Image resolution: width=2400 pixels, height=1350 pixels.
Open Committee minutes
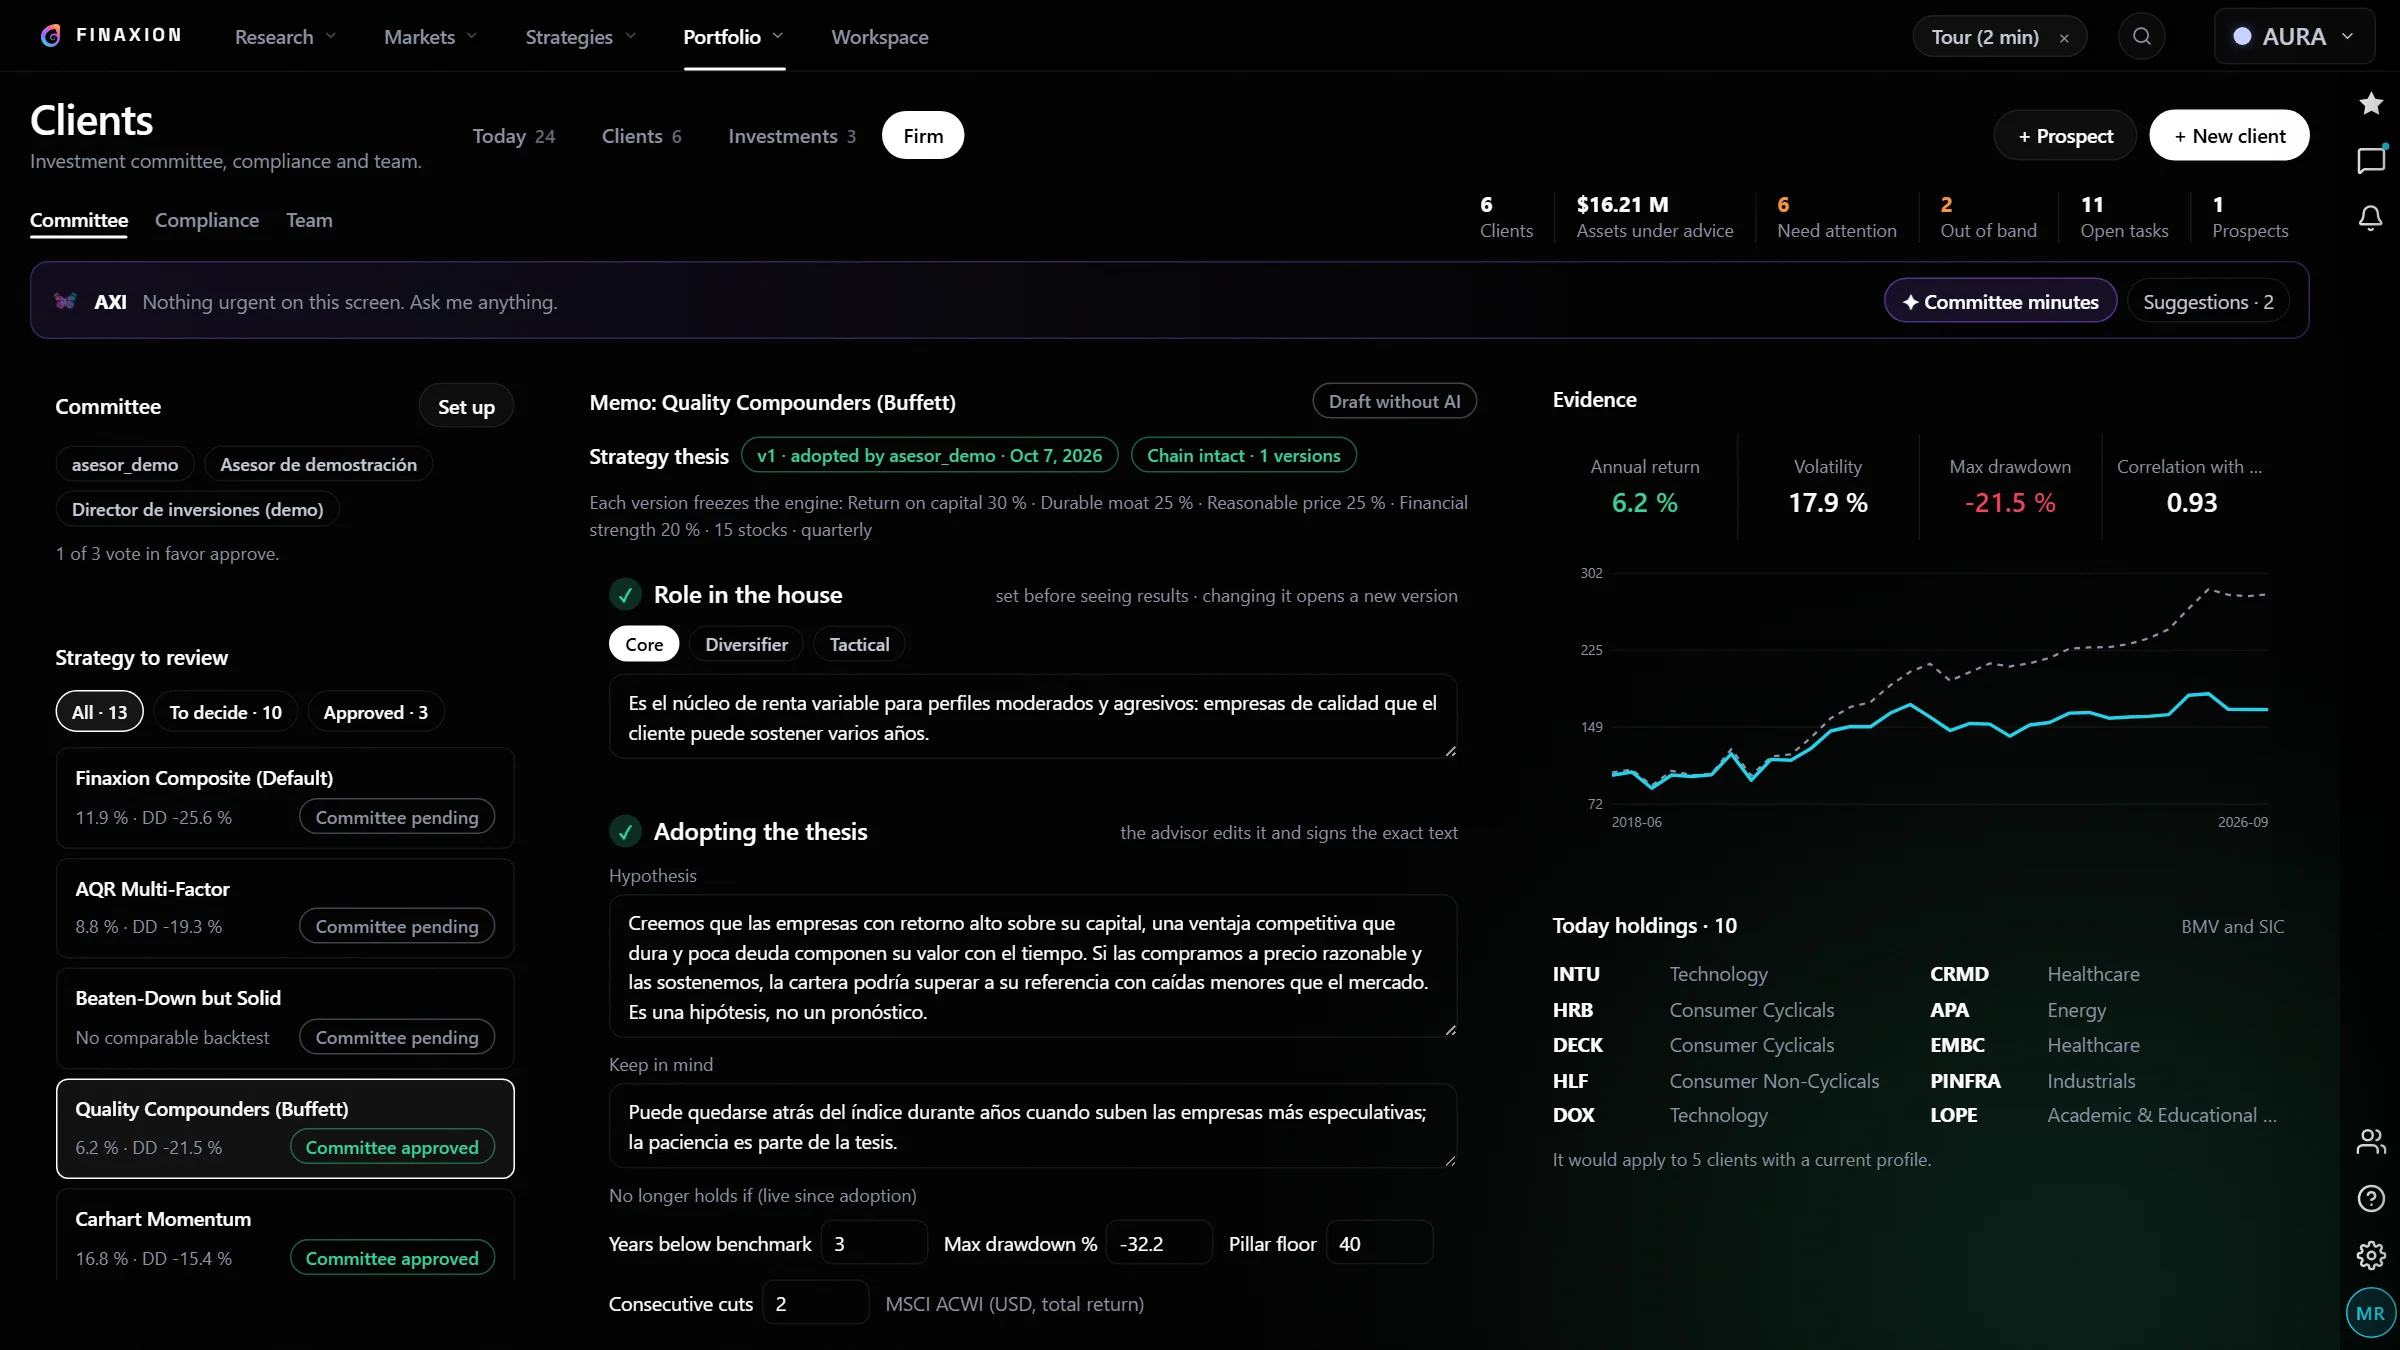[x=2000, y=301]
